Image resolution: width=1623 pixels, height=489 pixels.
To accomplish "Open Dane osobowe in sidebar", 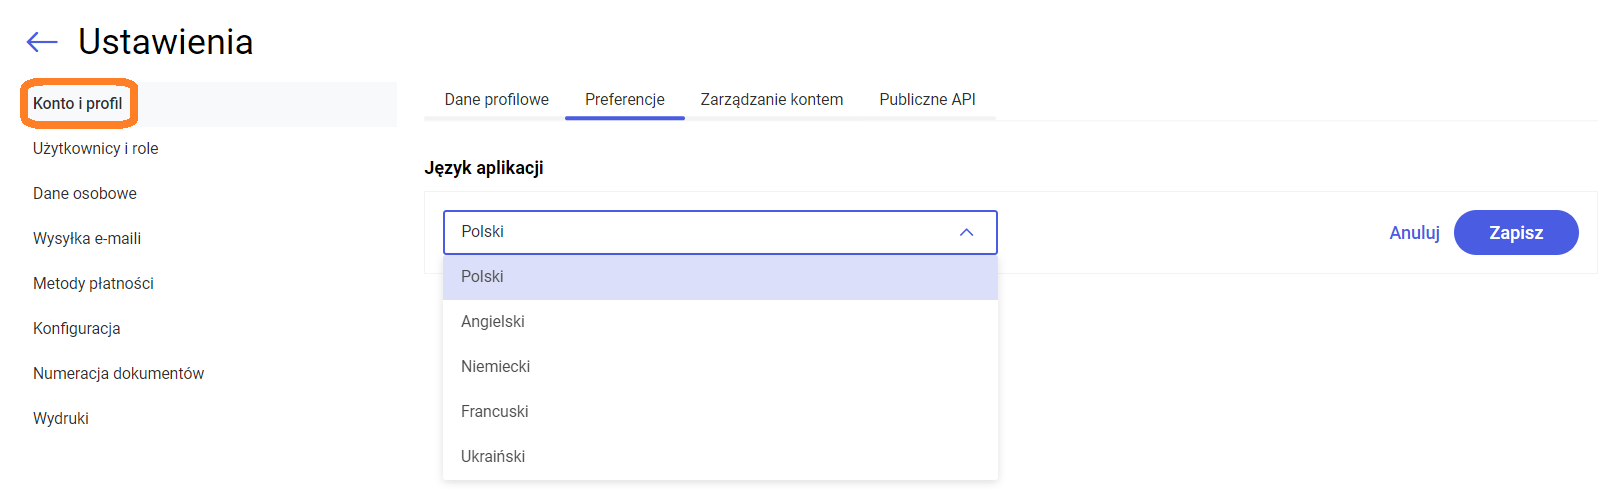I will [x=85, y=194].
